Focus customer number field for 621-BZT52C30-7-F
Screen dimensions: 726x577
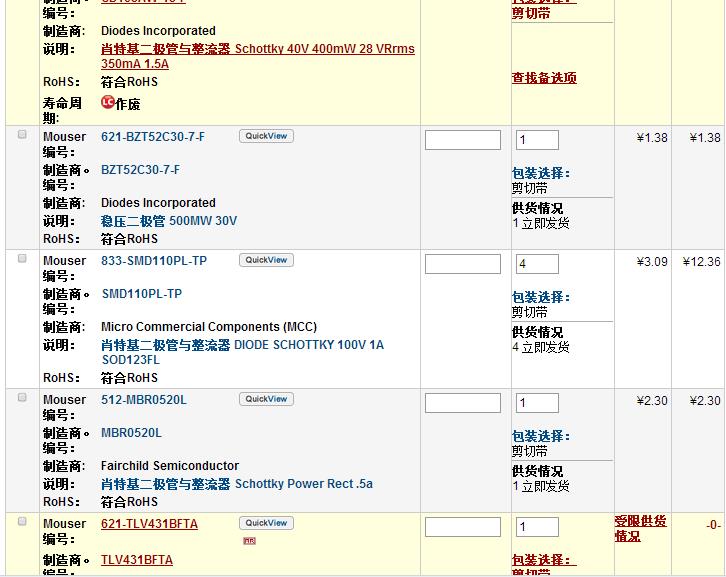[x=463, y=140]
